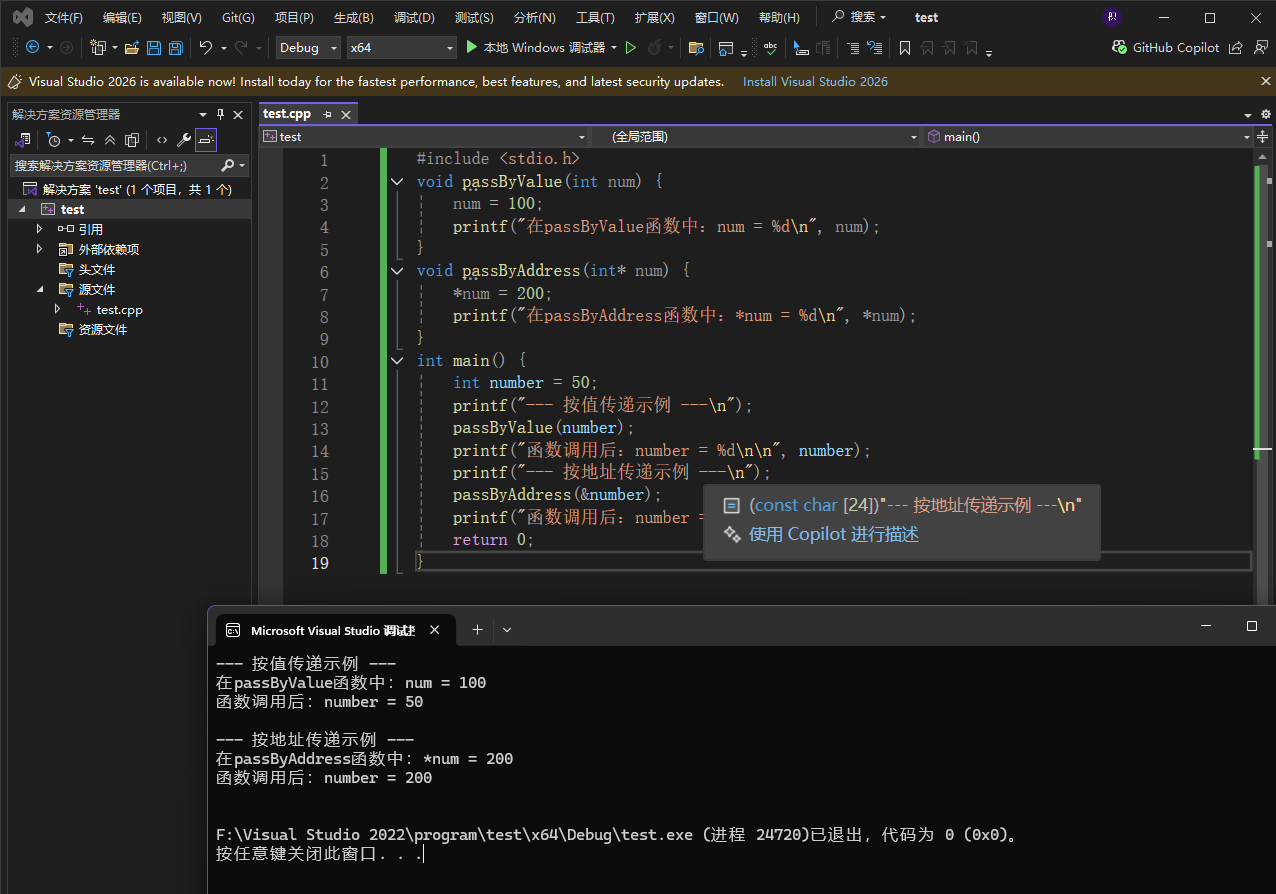The image size is (1276, 894).
Task: Expand the 外部依赖项 tree node
Action: 40,249
